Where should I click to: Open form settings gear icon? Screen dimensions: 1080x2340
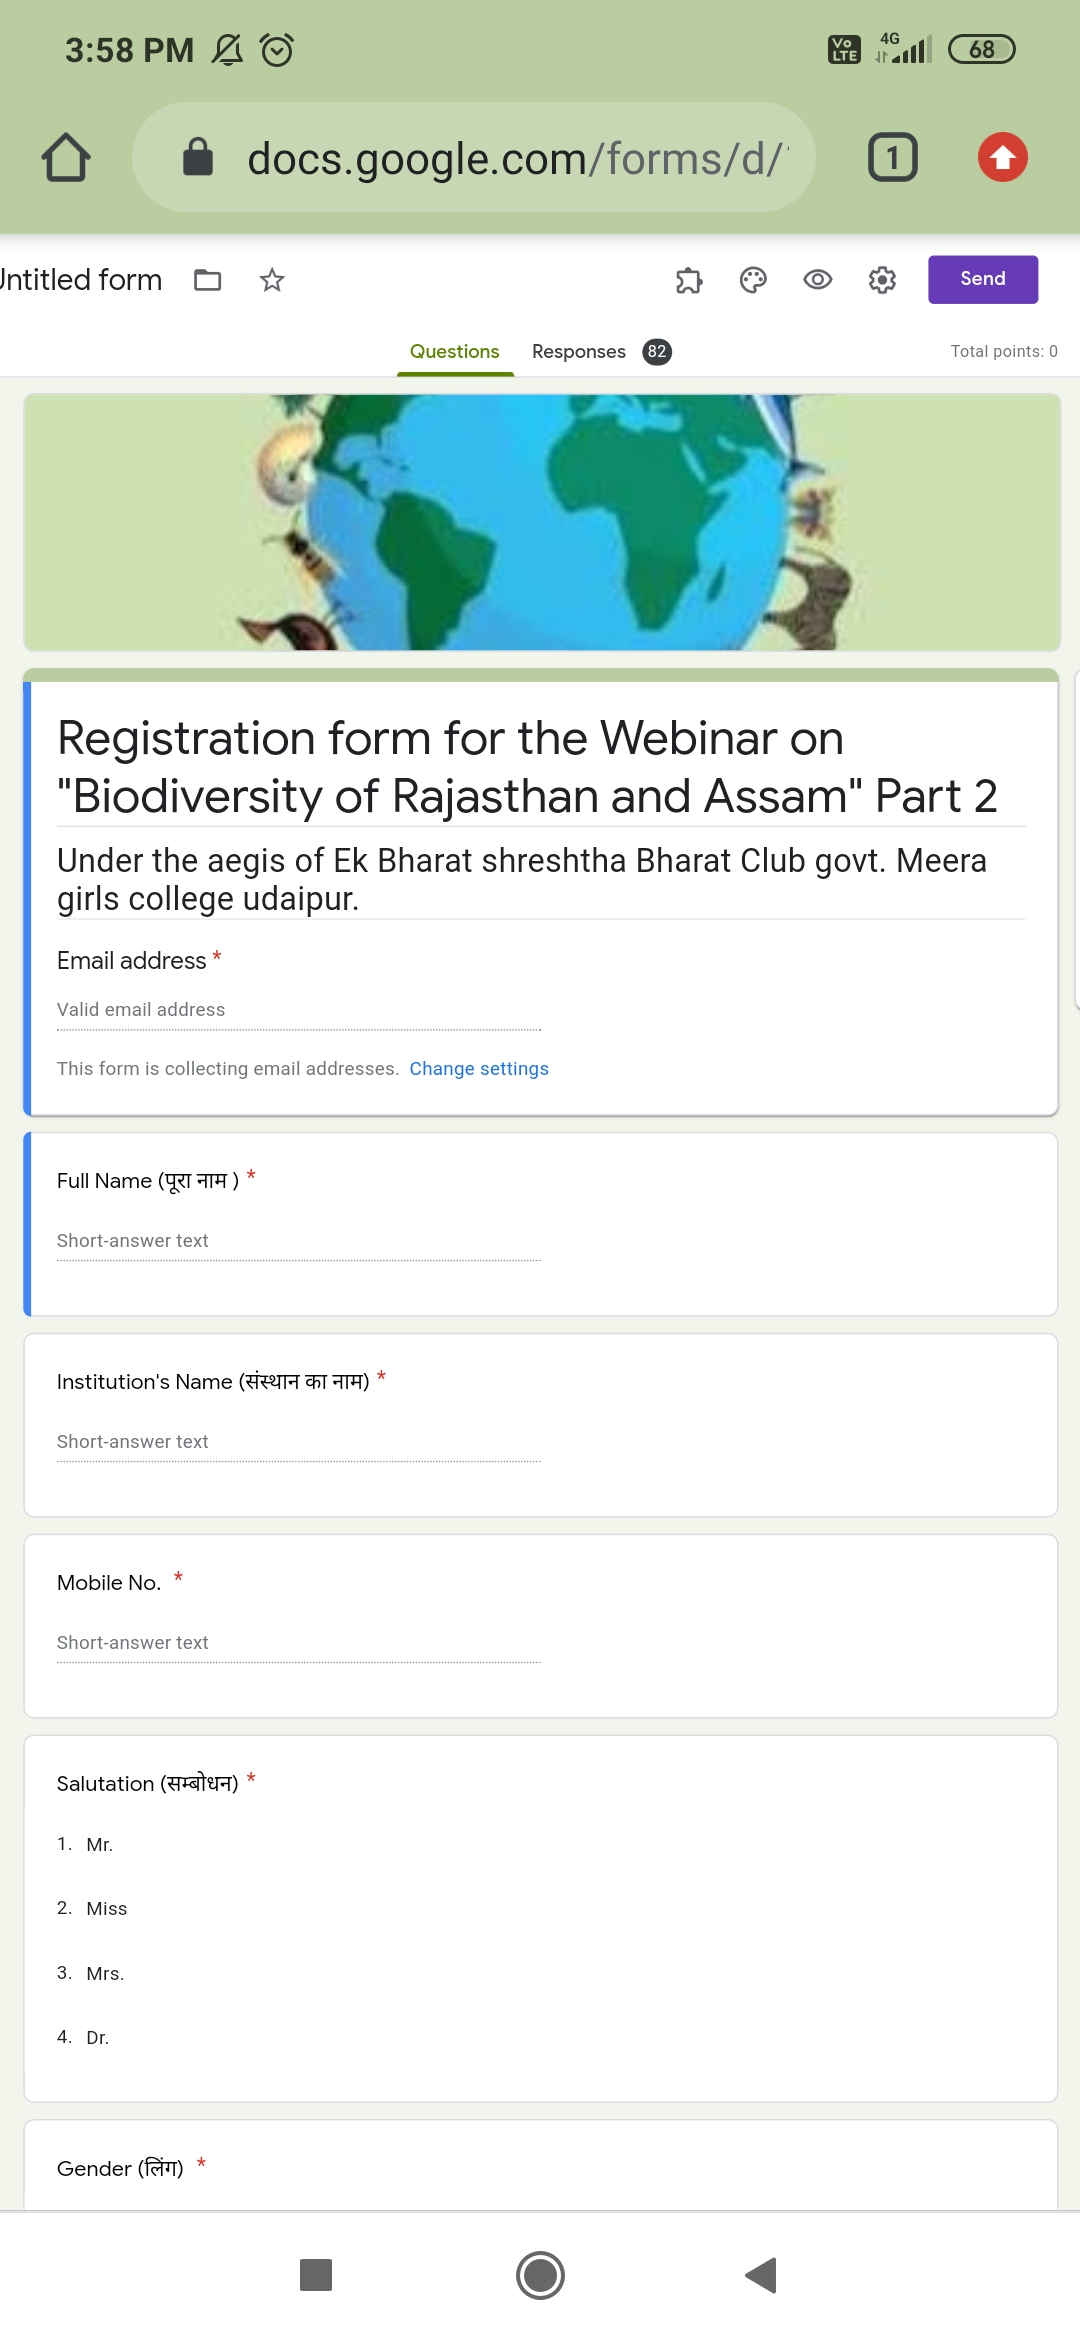point(882,280)
